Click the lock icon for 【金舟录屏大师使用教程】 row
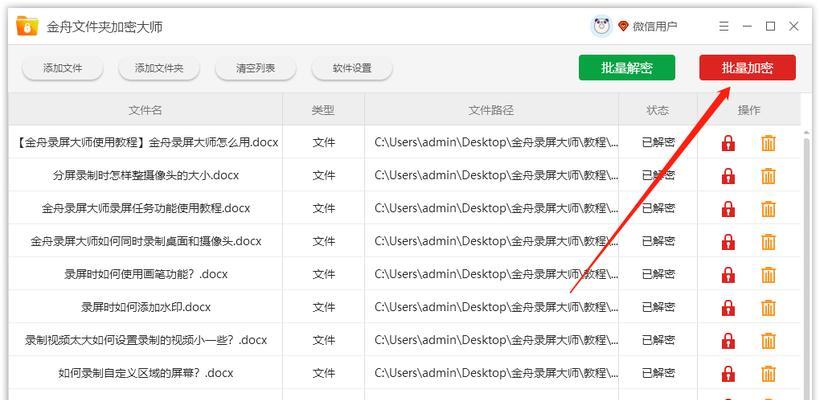The image size is (820, 400). [x=728, y=143]
